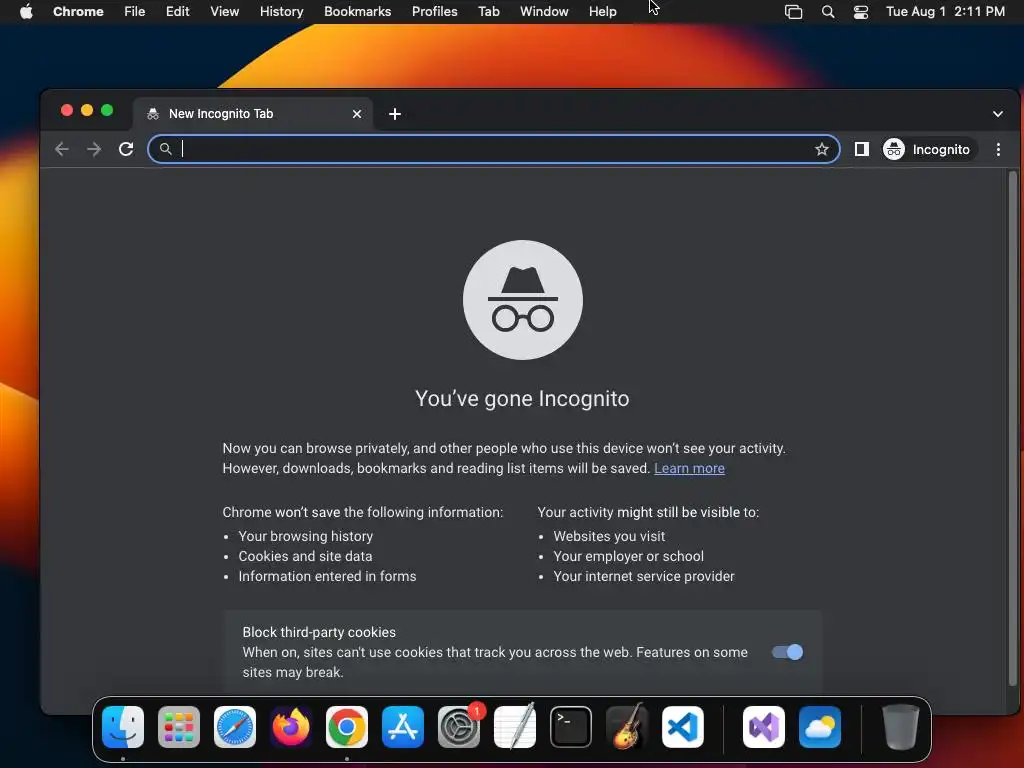Close the New Incognito Tab

coord(357,114)
